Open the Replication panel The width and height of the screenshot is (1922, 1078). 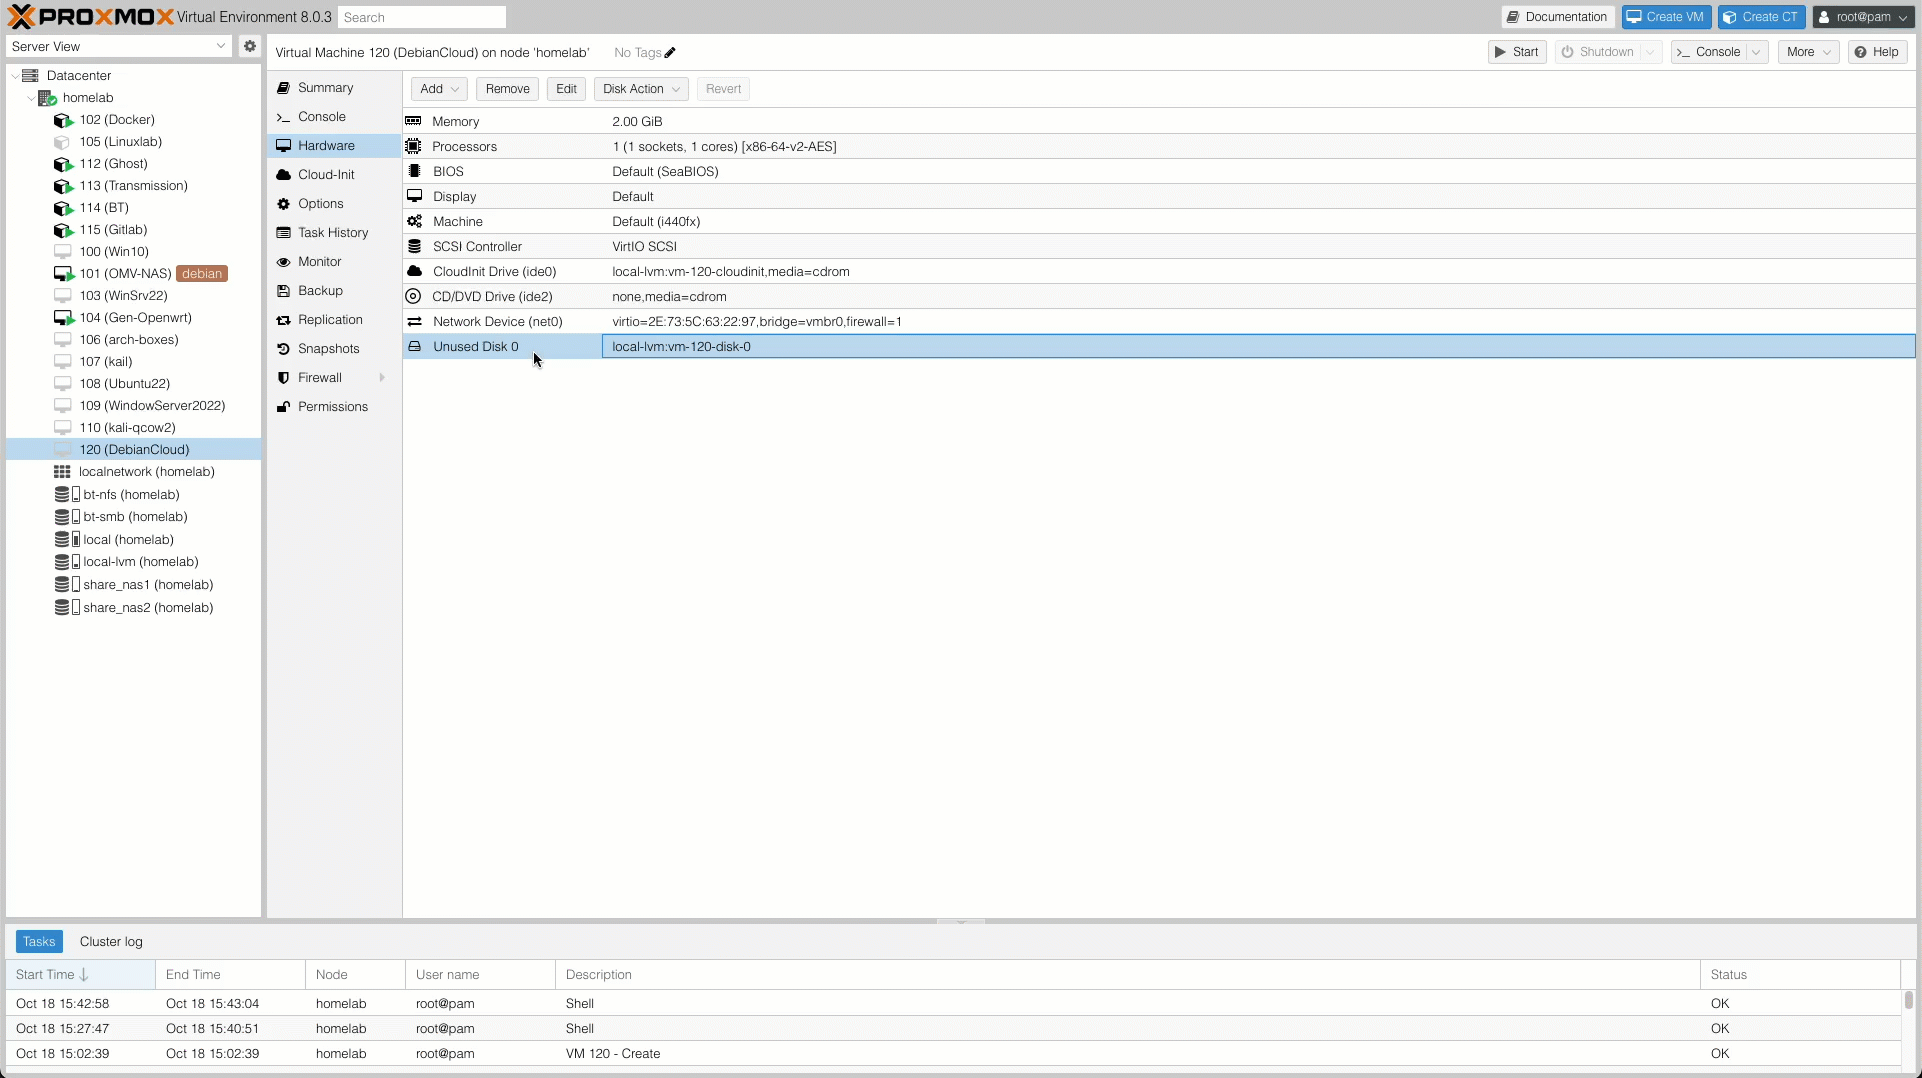tap(334, 320)
